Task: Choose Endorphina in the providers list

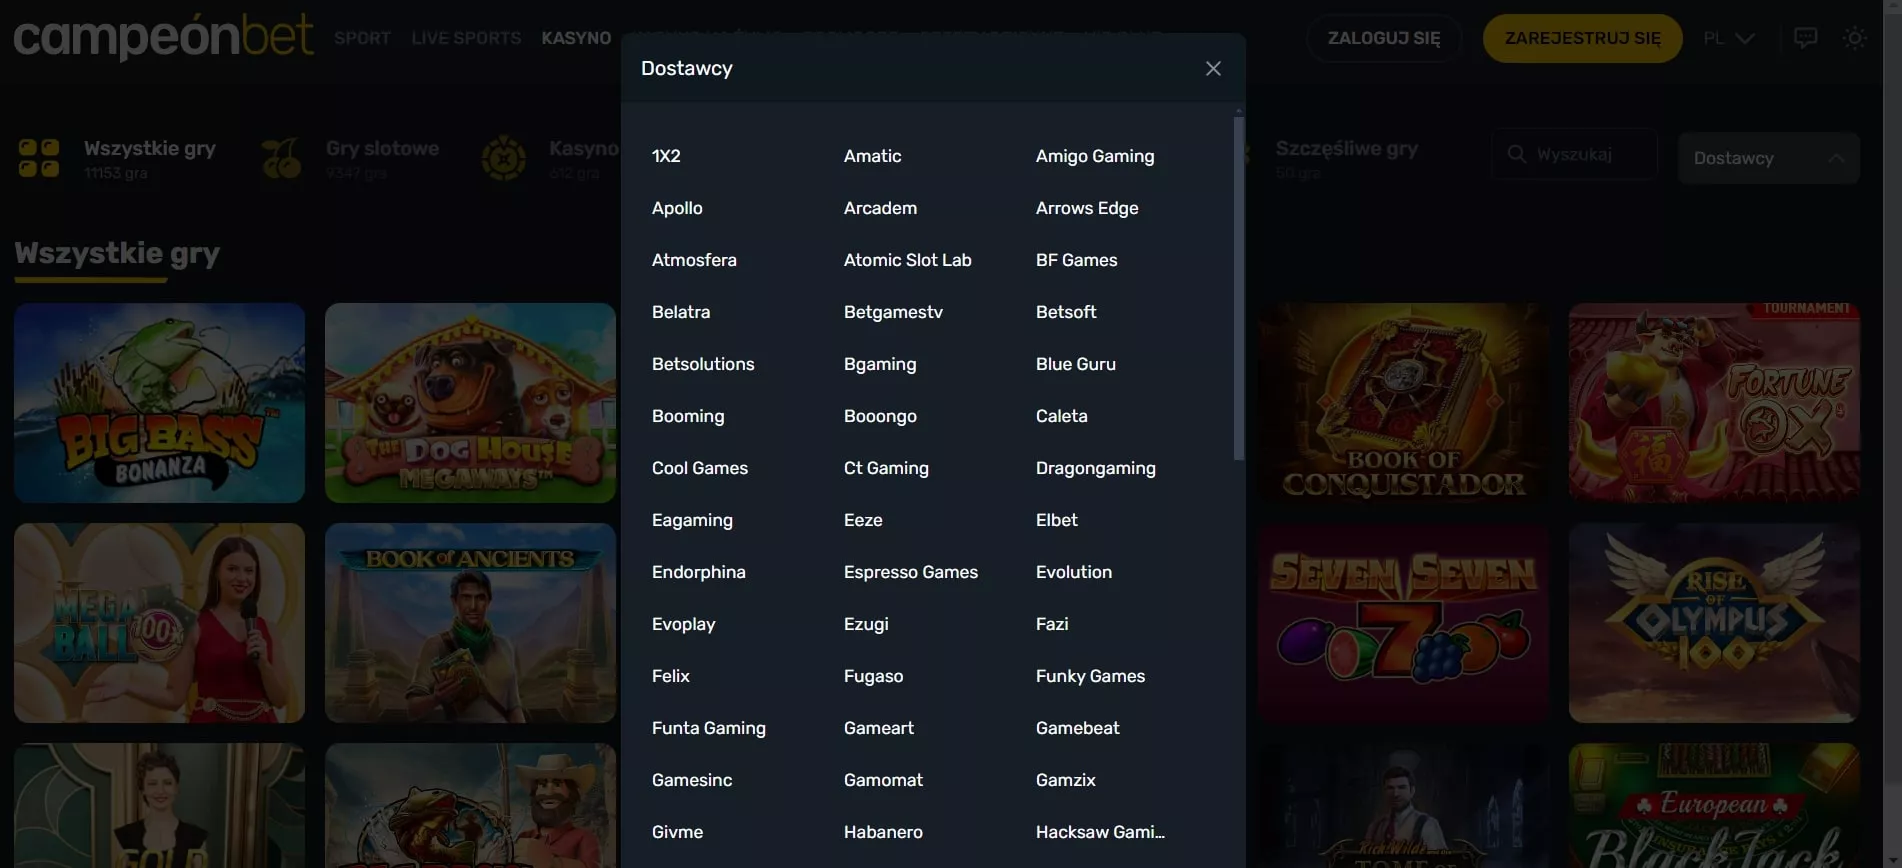Action: point(698,572)
